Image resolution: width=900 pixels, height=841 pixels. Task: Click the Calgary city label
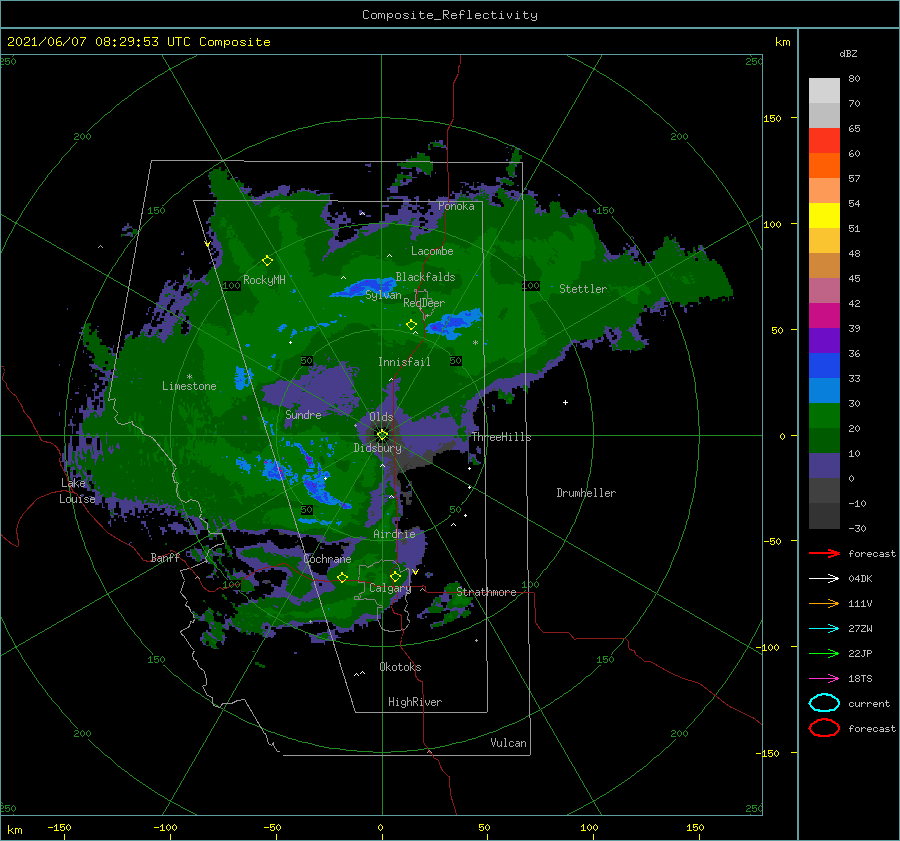pos(390,588)
